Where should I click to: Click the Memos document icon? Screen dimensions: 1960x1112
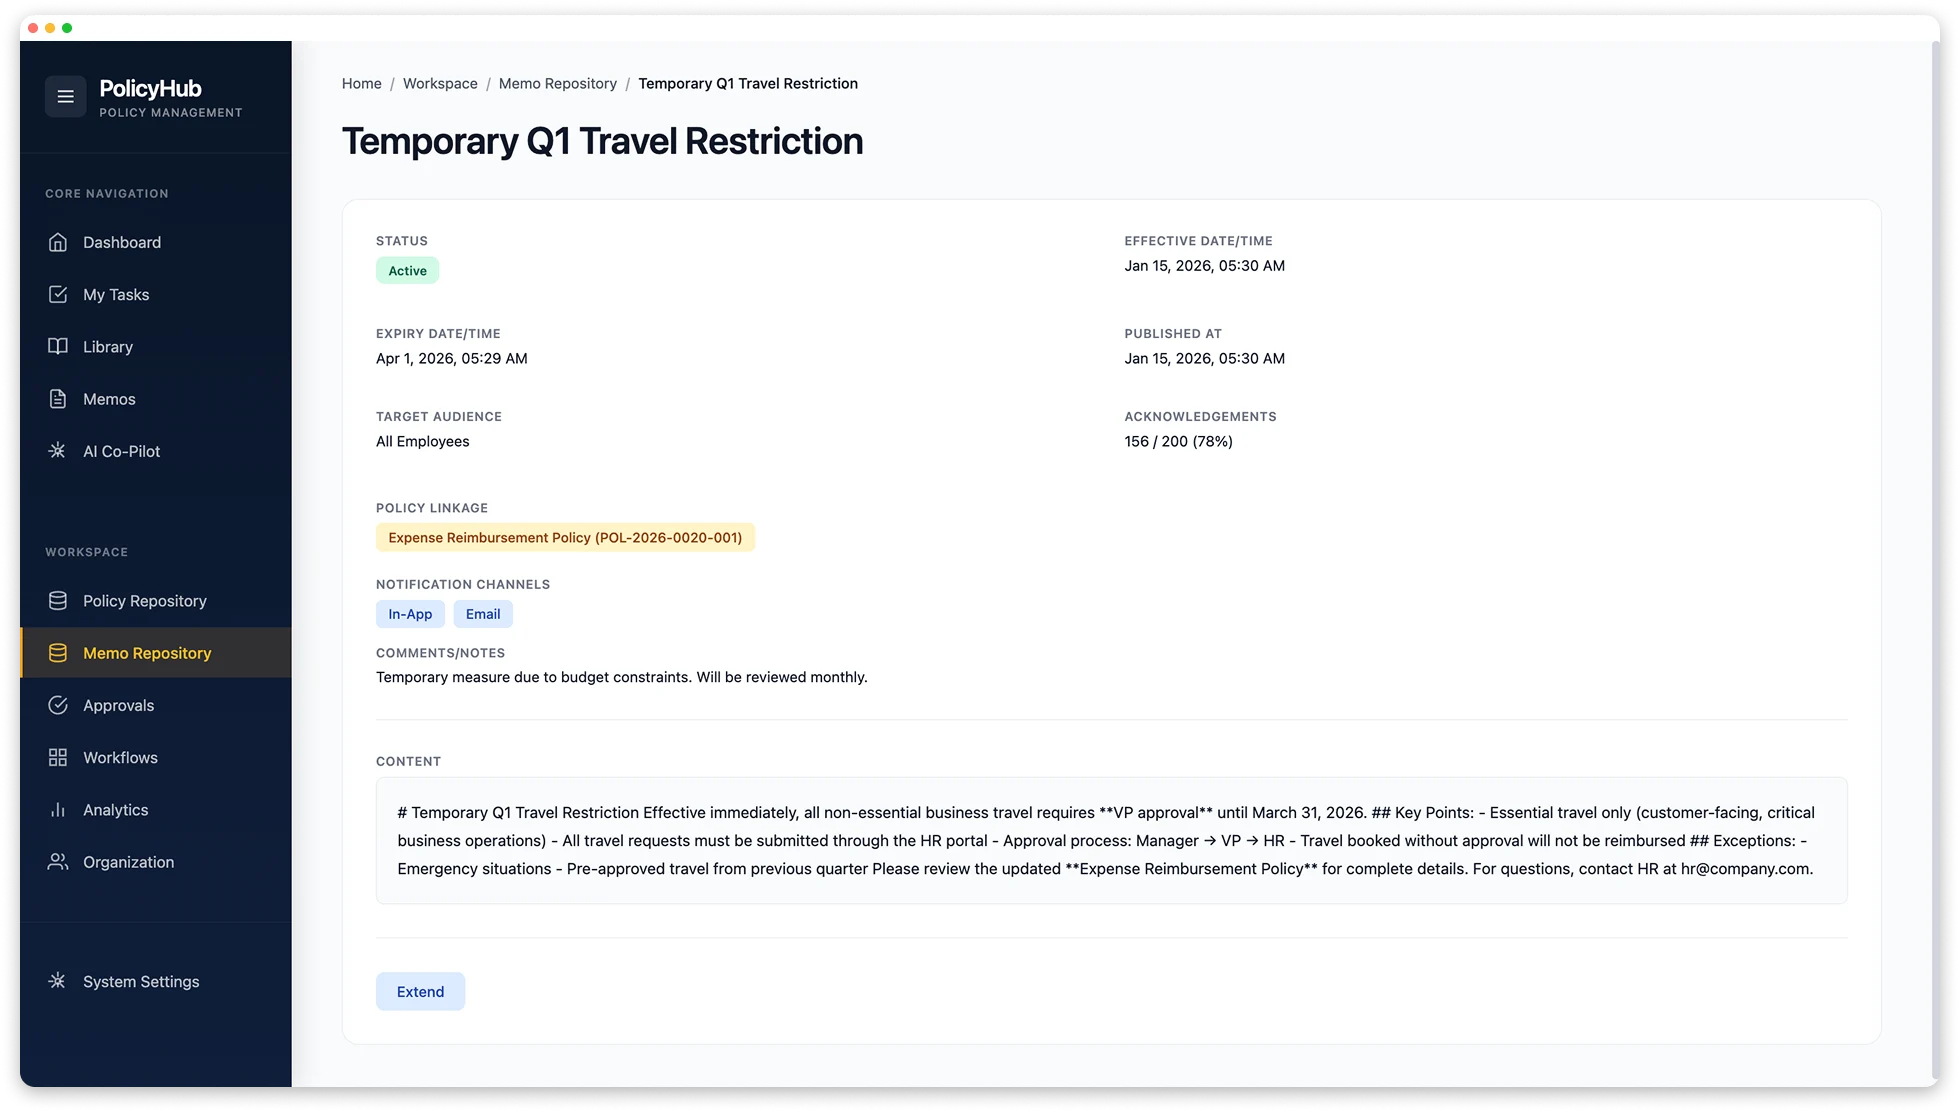point(58,399)
